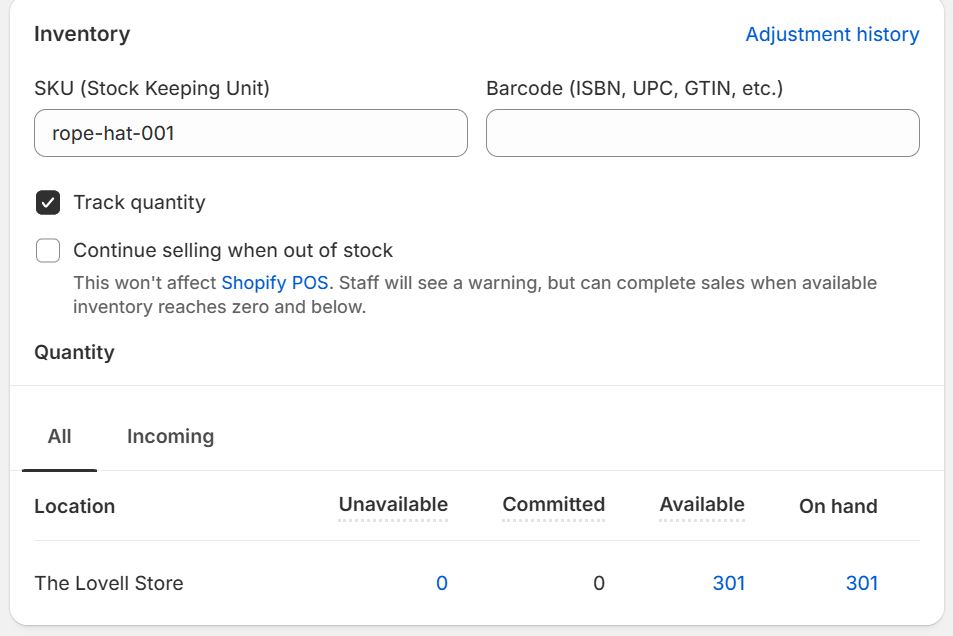This screenshot has height=636, width=953.
Task: Click the Committed quantity value 0
Action: (x=598, y=583)
